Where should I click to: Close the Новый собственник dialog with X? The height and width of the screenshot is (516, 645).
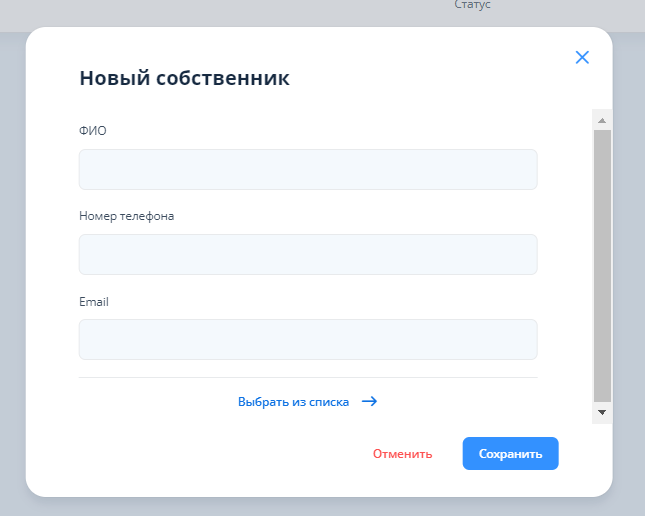point(582,58)
